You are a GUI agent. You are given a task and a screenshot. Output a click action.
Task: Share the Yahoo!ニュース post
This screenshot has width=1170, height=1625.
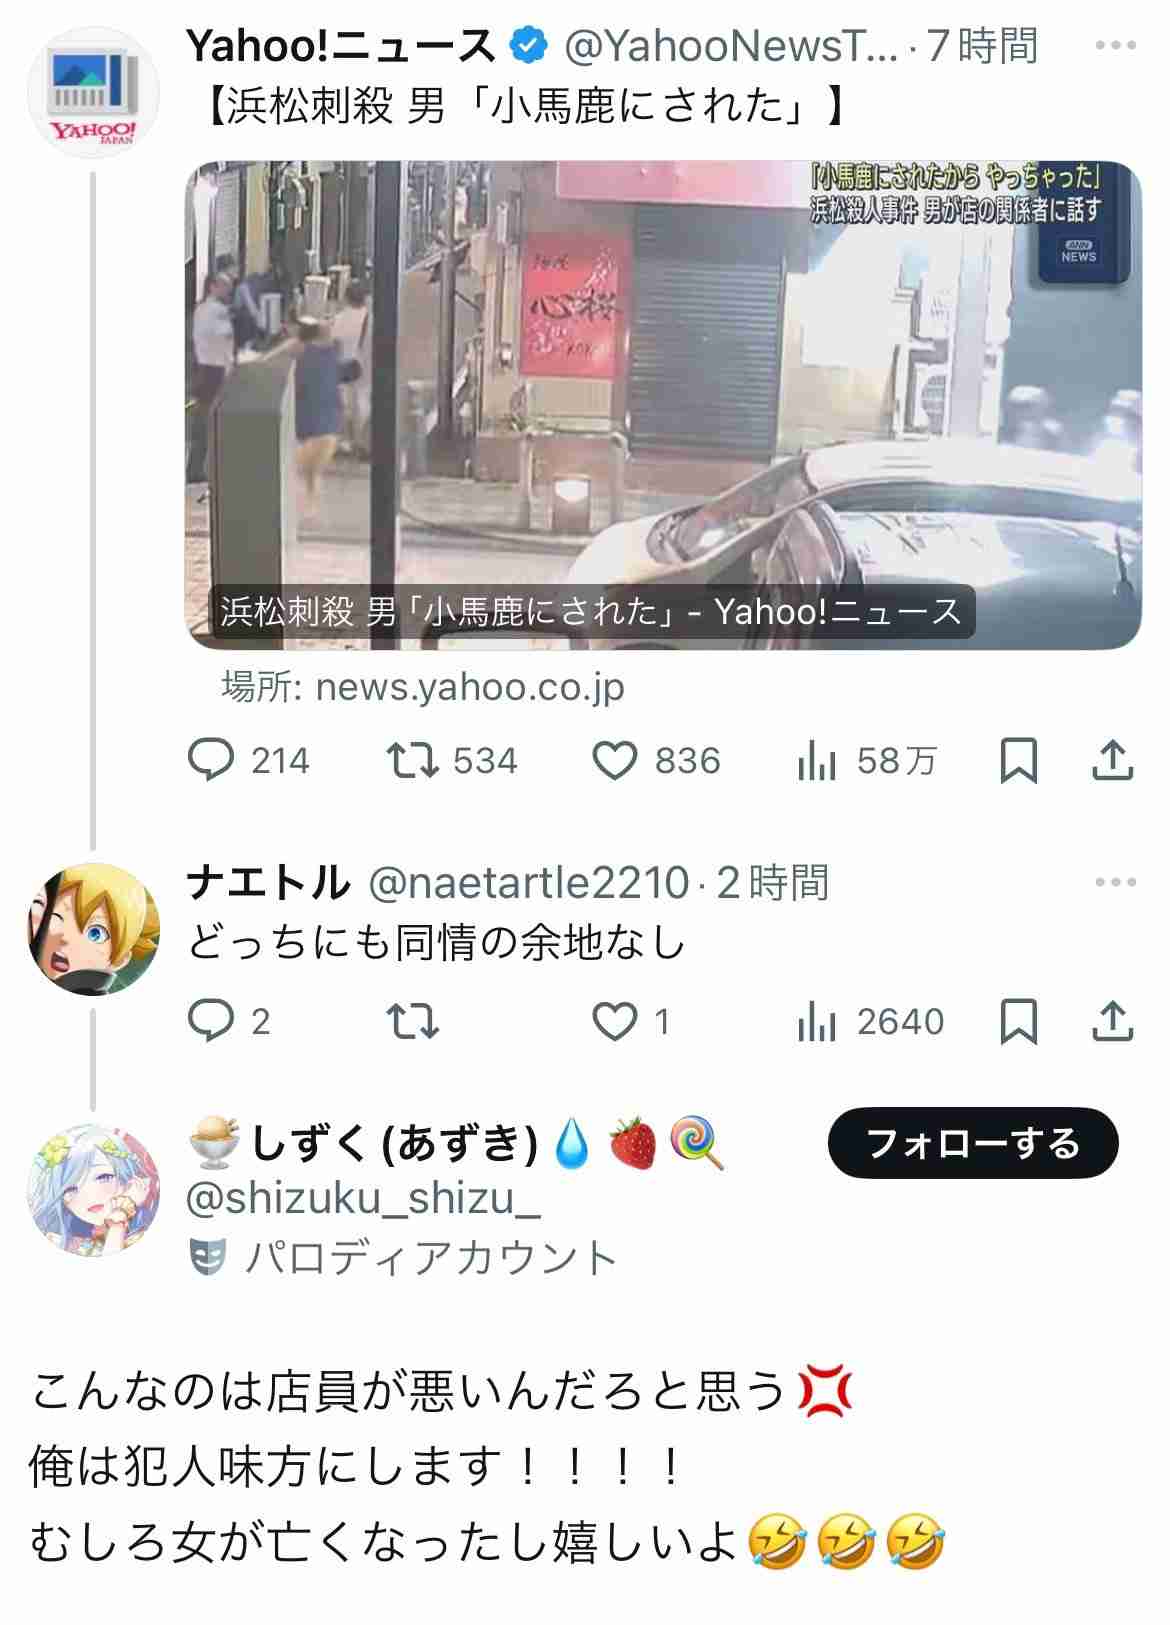1112,761
